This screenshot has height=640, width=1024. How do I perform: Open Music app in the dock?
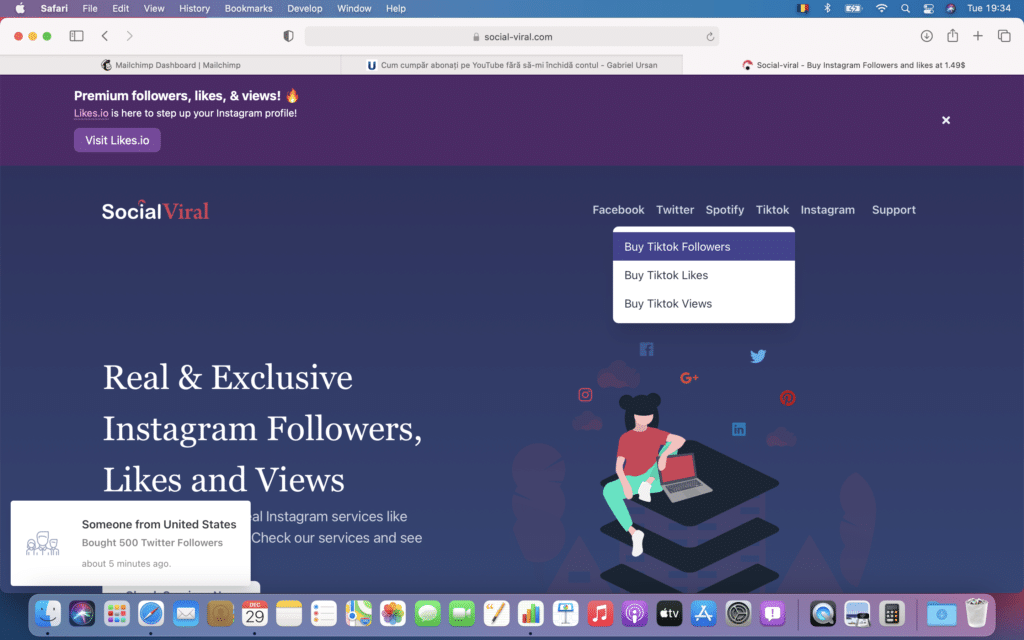[x=600, y=614]
